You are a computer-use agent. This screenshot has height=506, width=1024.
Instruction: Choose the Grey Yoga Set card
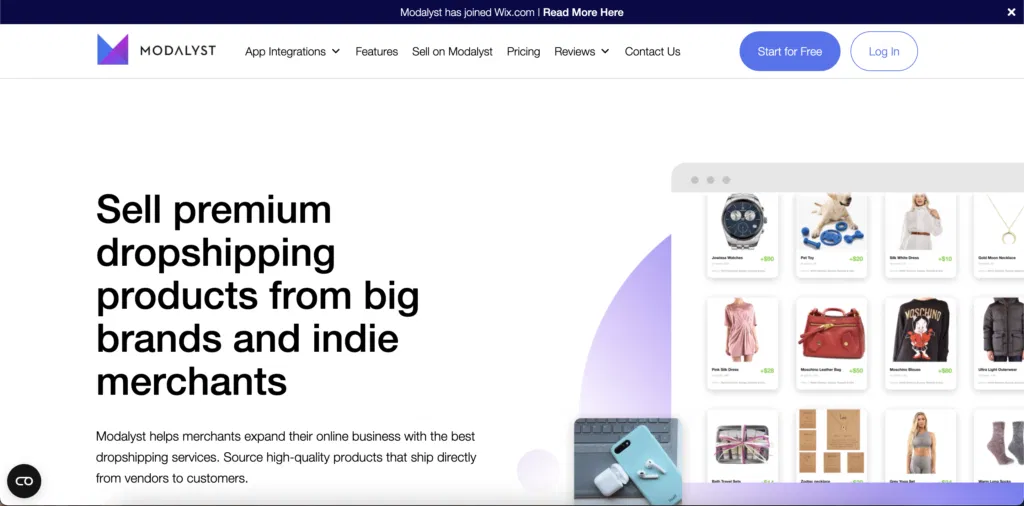pos(920,447)
